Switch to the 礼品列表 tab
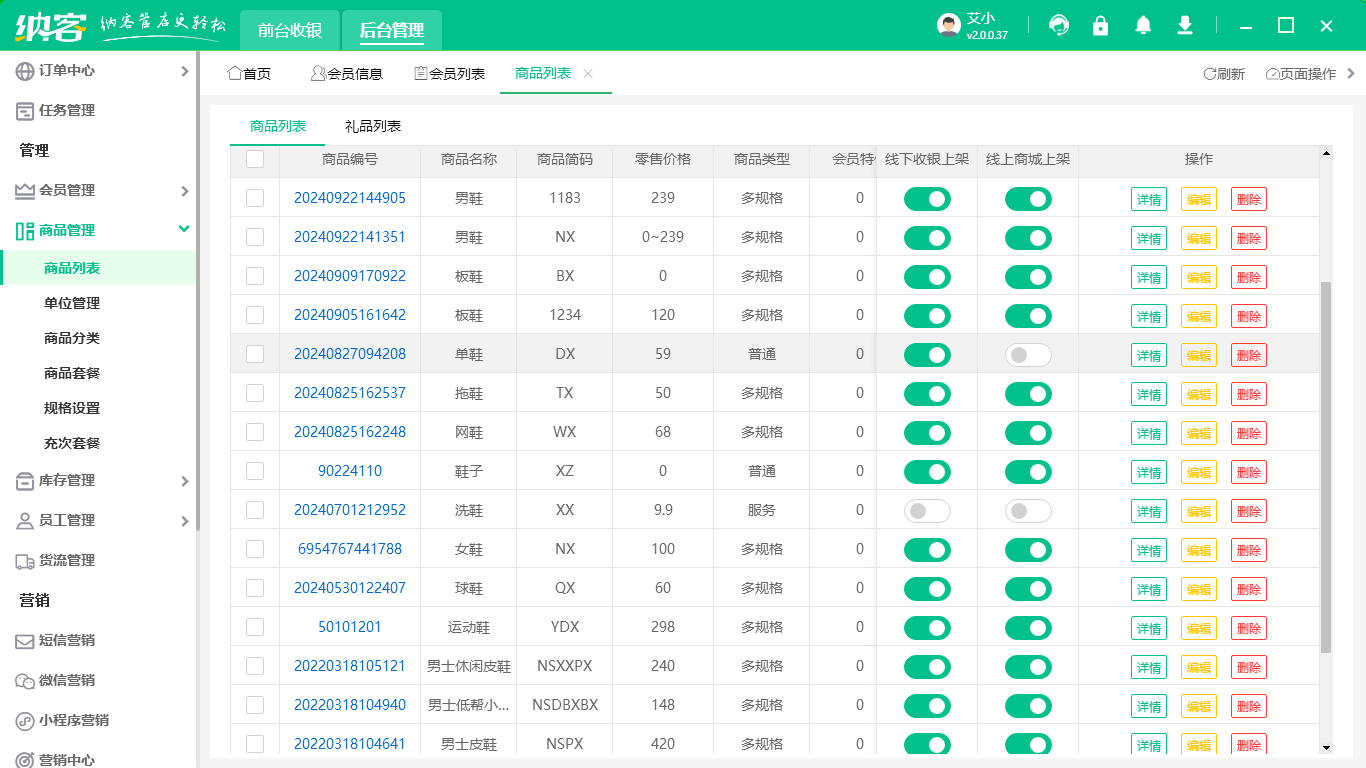 (373, 126)
